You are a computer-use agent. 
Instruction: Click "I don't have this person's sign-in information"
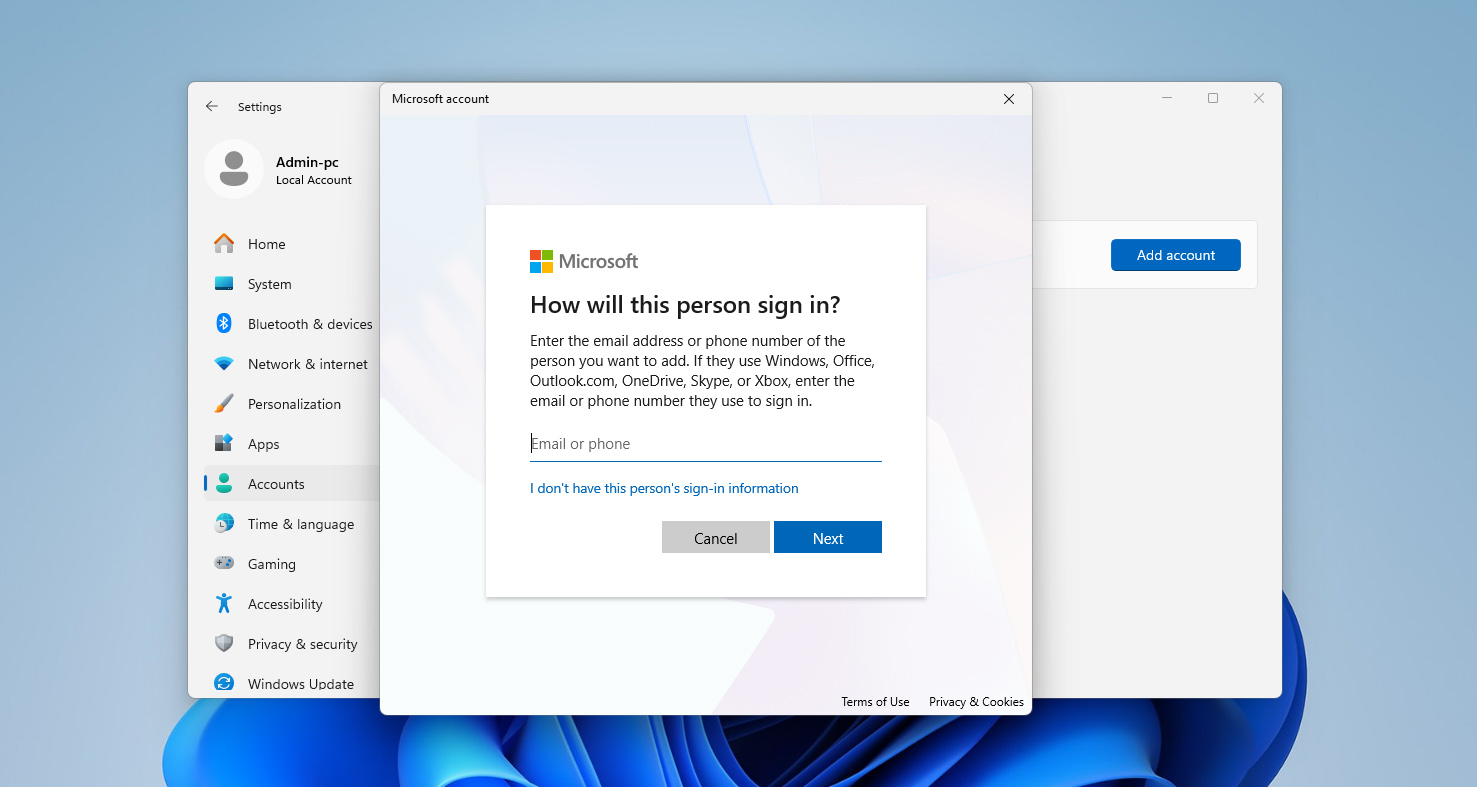[664, 489]
